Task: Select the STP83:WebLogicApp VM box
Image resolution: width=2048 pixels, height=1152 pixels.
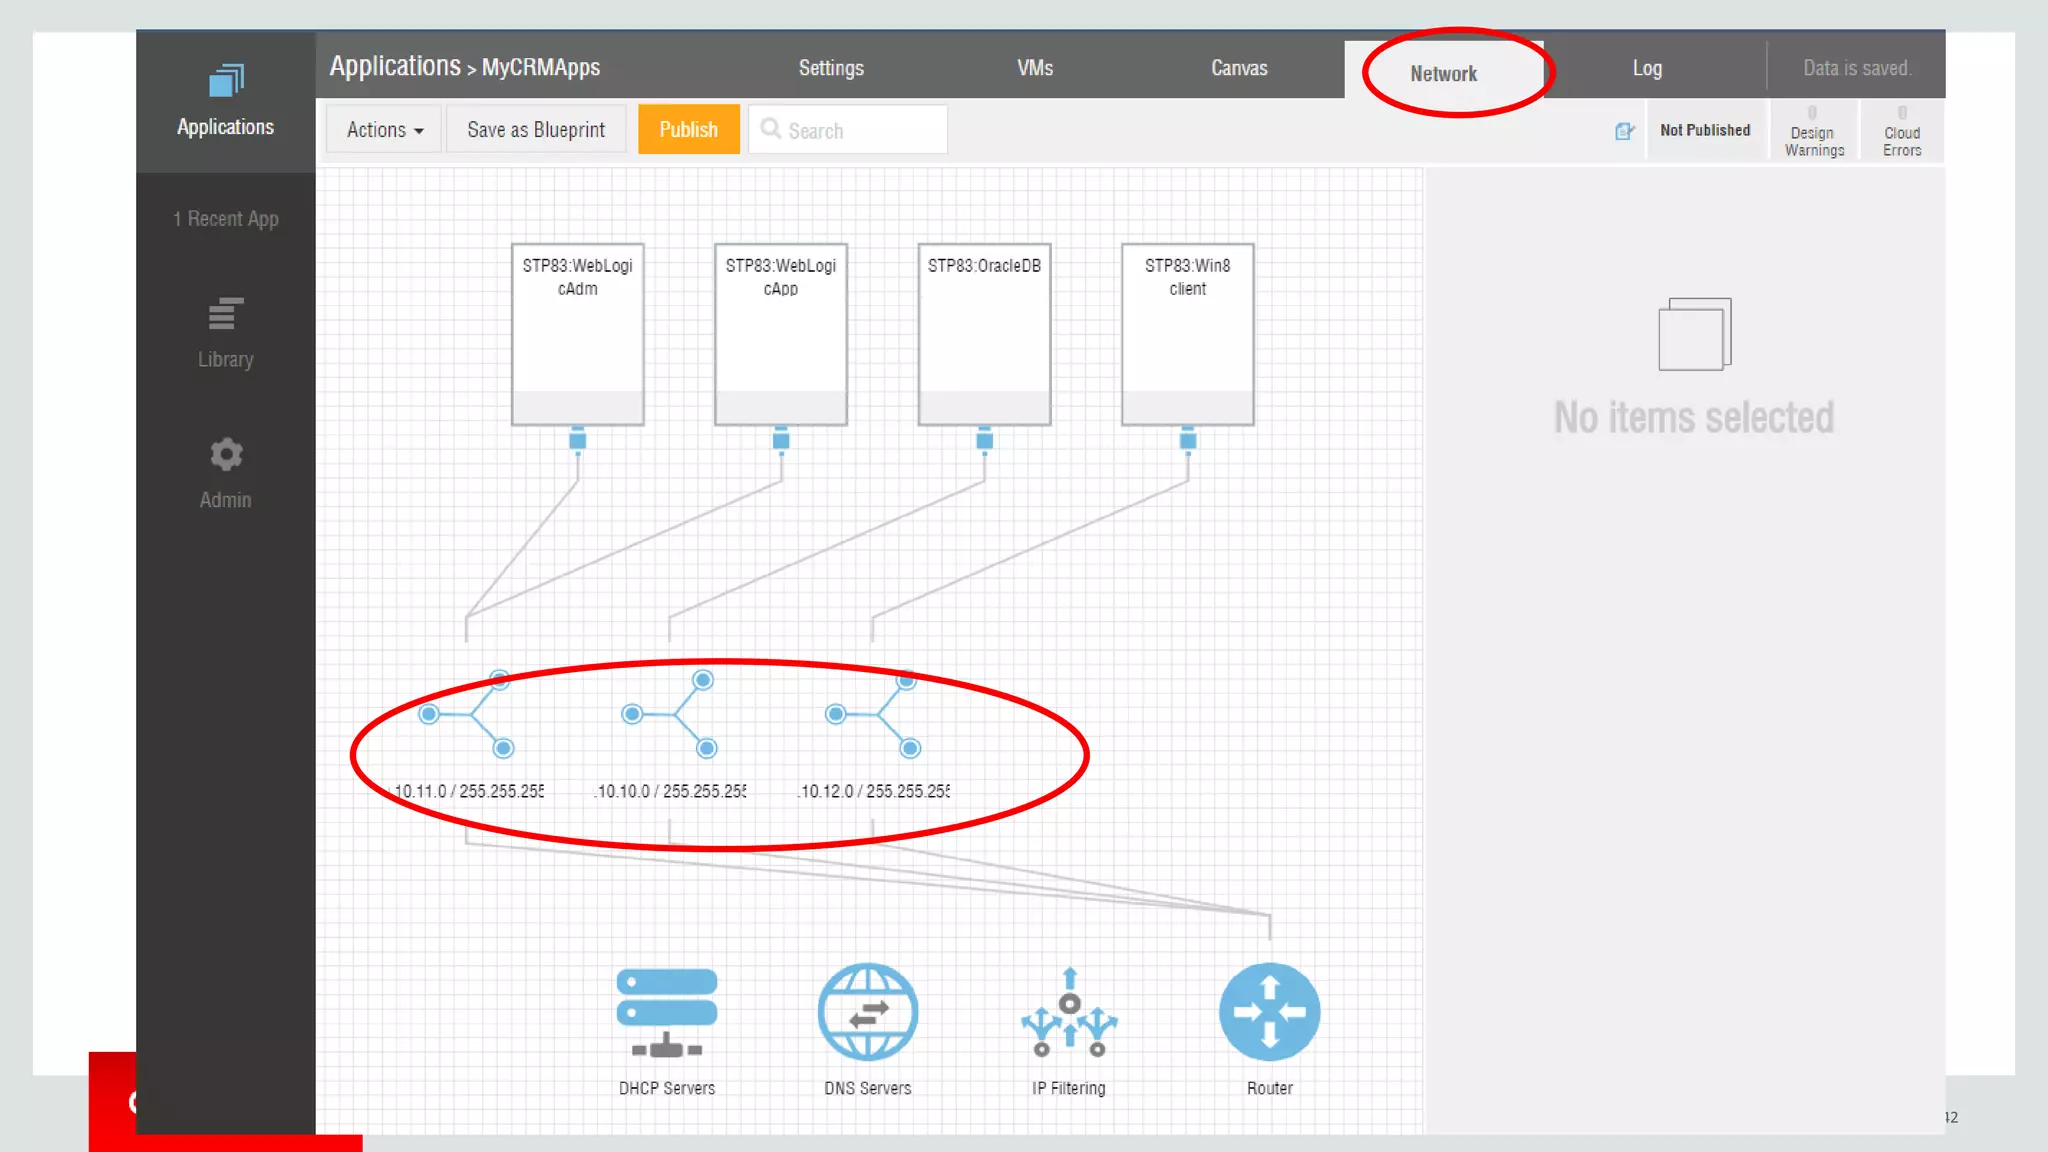Action: [x=781, y=334]
